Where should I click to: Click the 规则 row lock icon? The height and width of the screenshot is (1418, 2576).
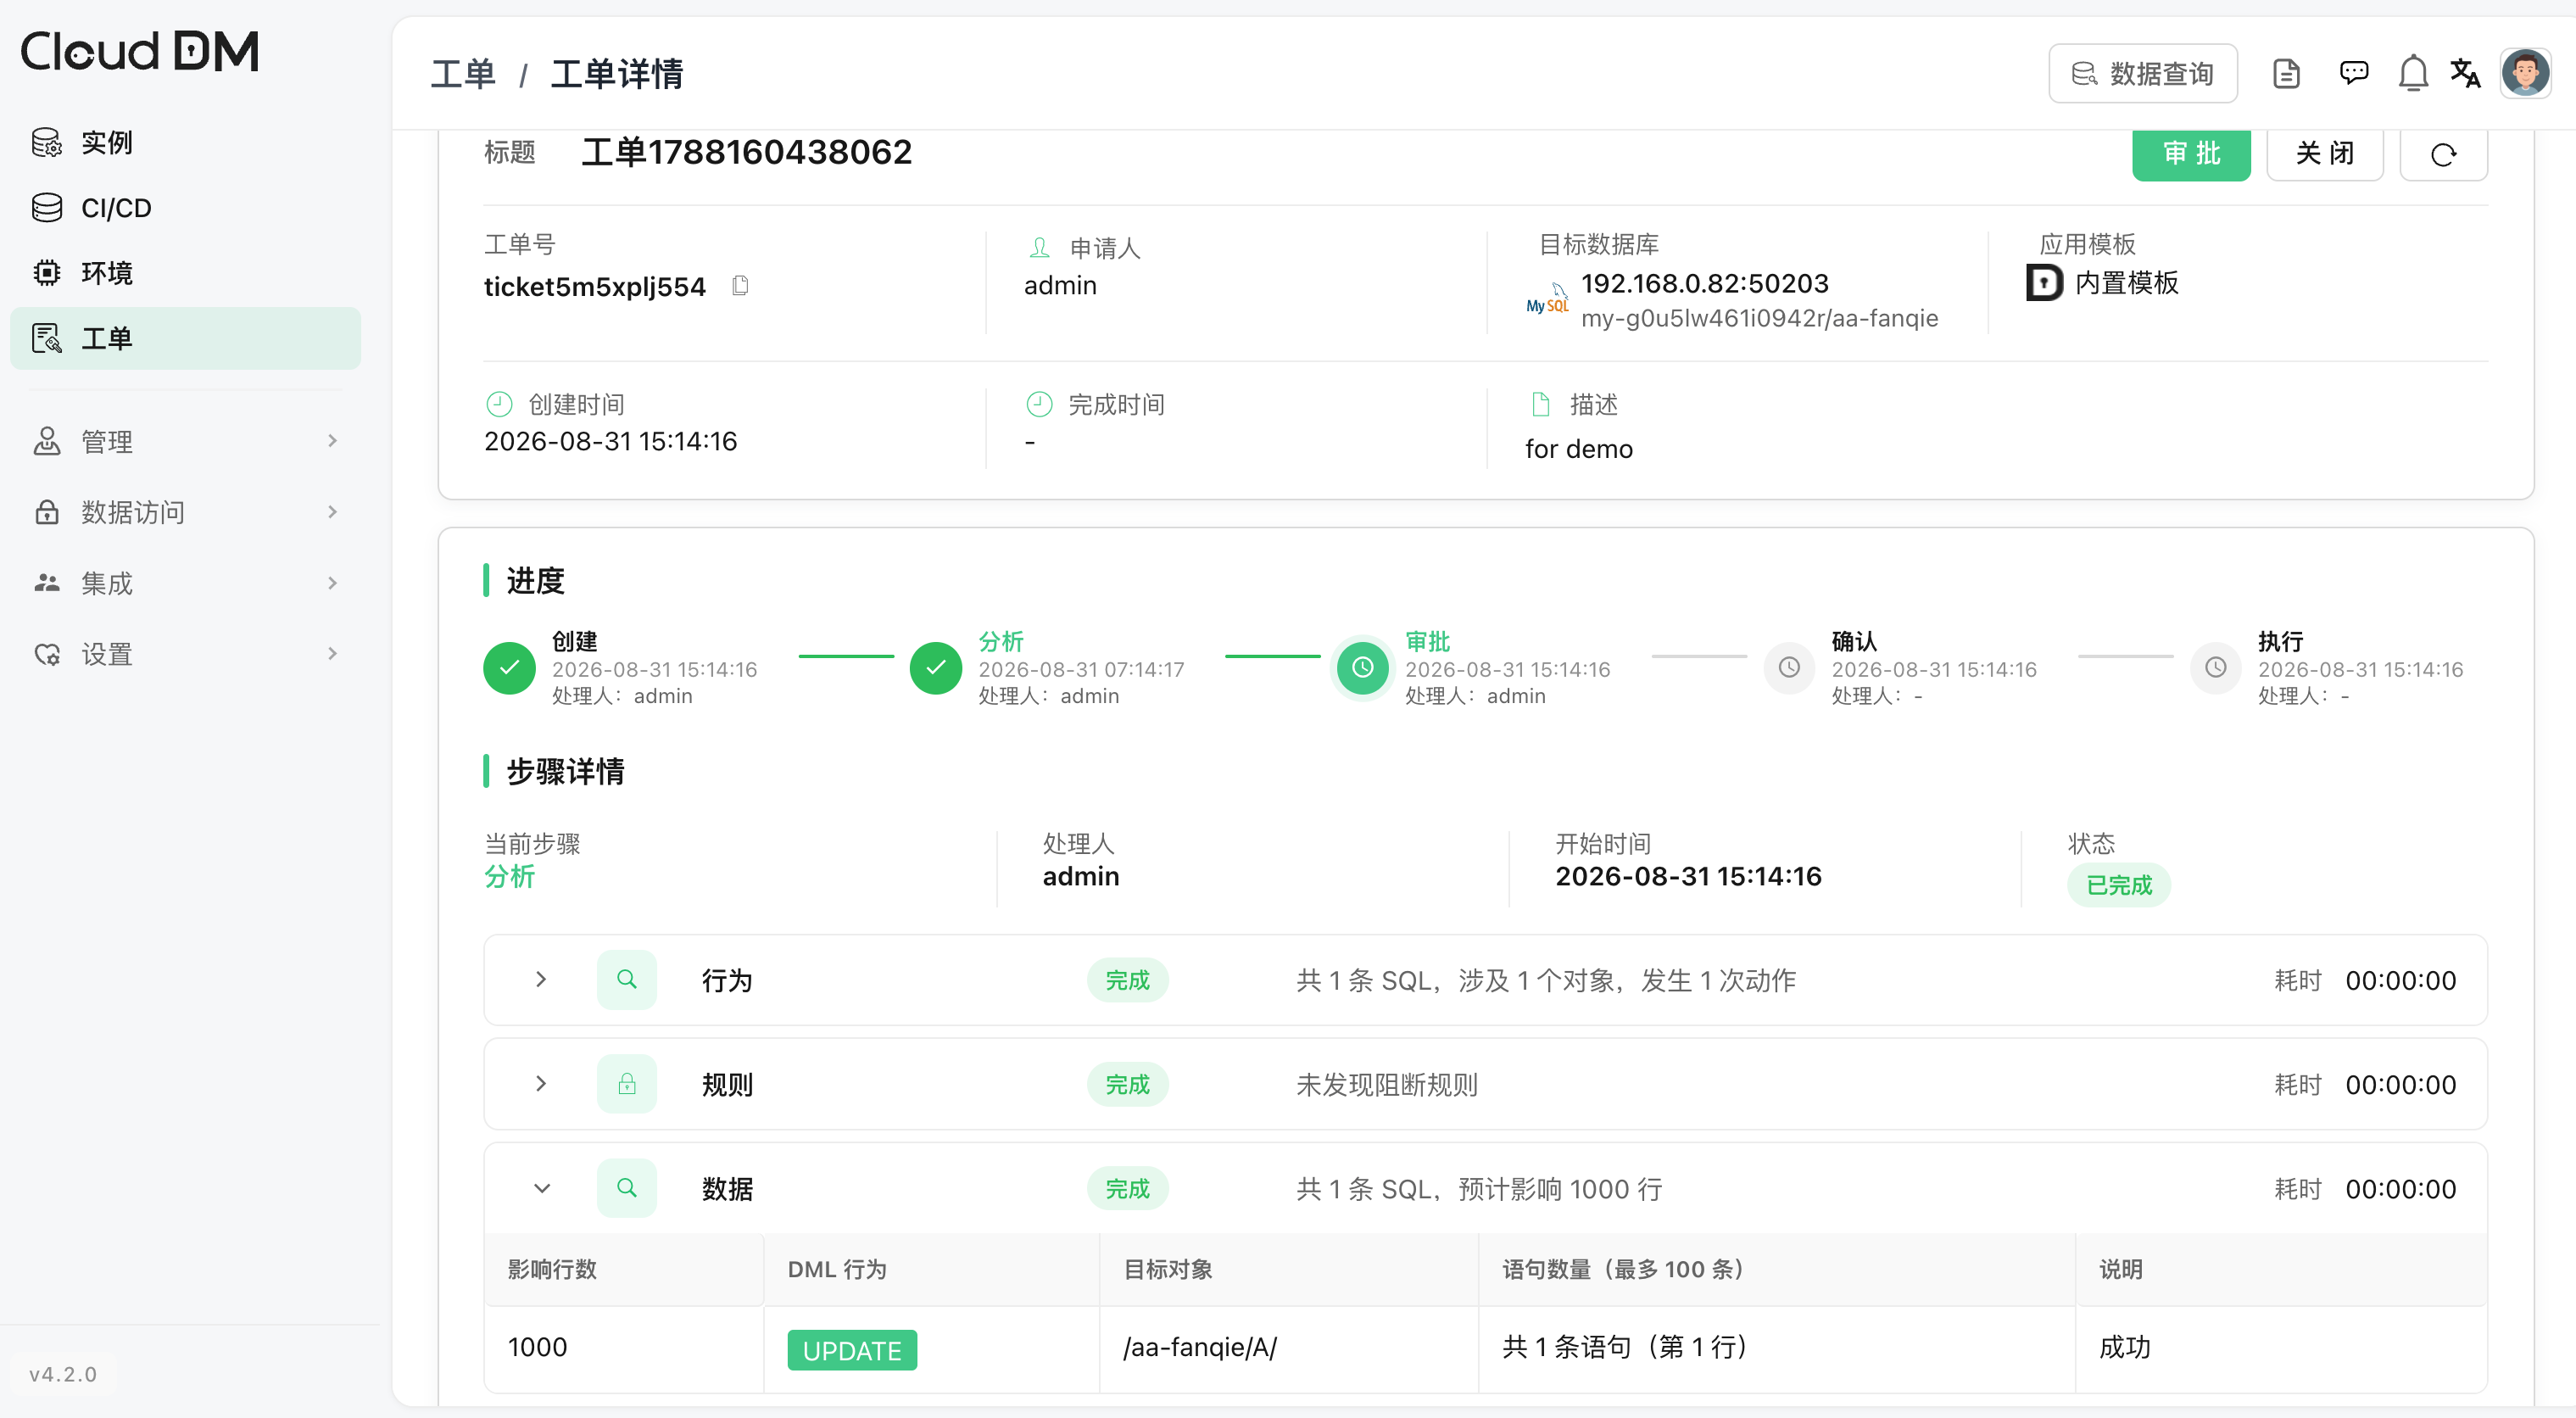(x=627, y=1084)
